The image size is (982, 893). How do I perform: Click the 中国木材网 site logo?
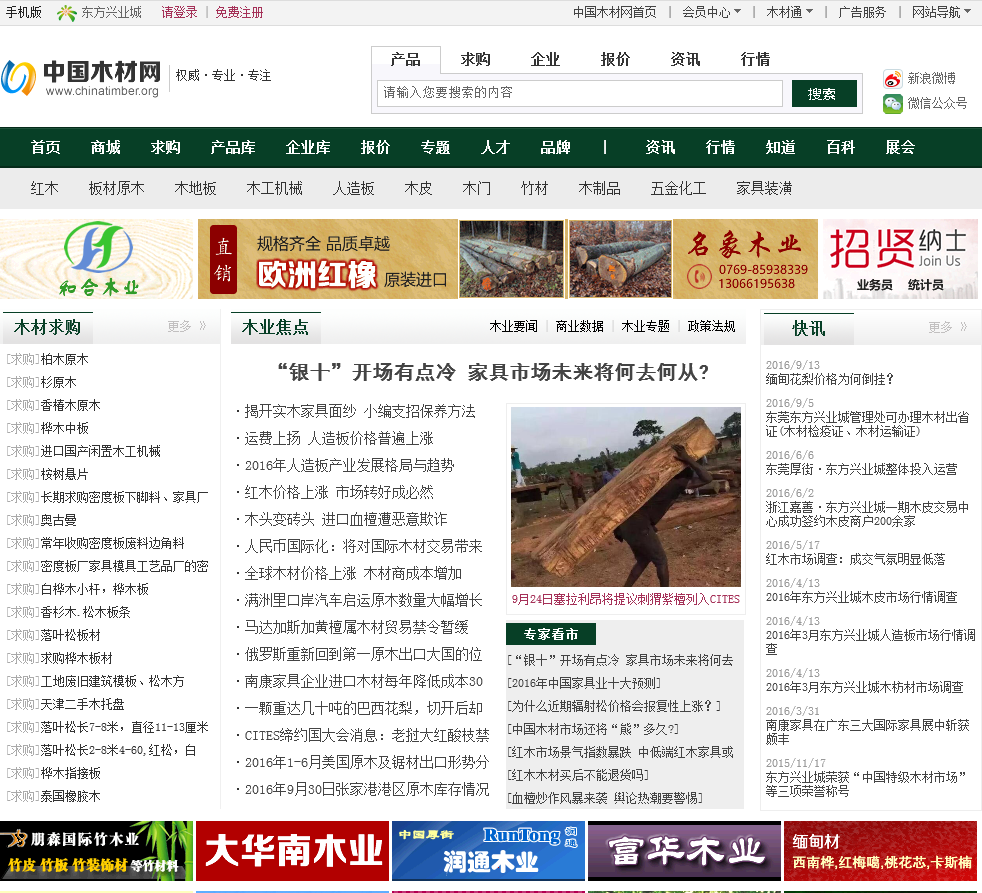[x=81, y=78]
